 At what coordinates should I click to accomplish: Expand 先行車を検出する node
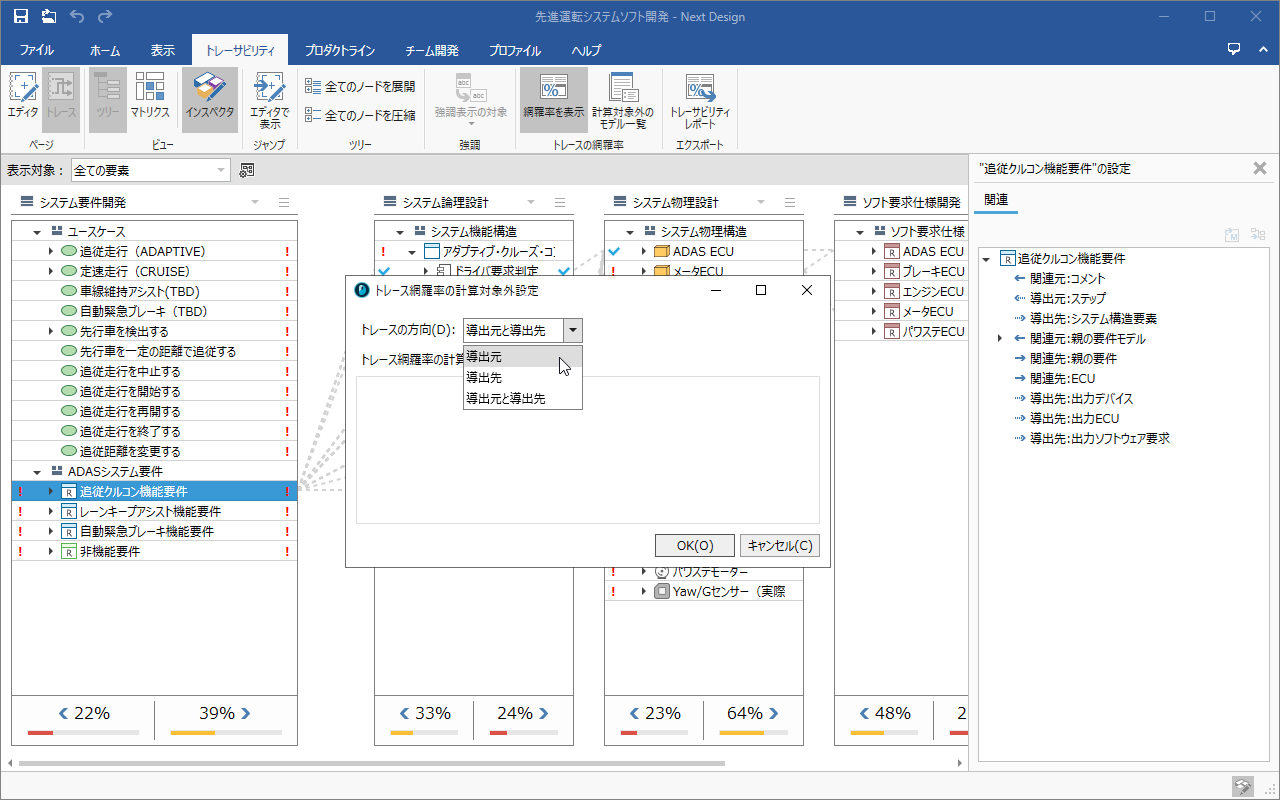(50, 331)
